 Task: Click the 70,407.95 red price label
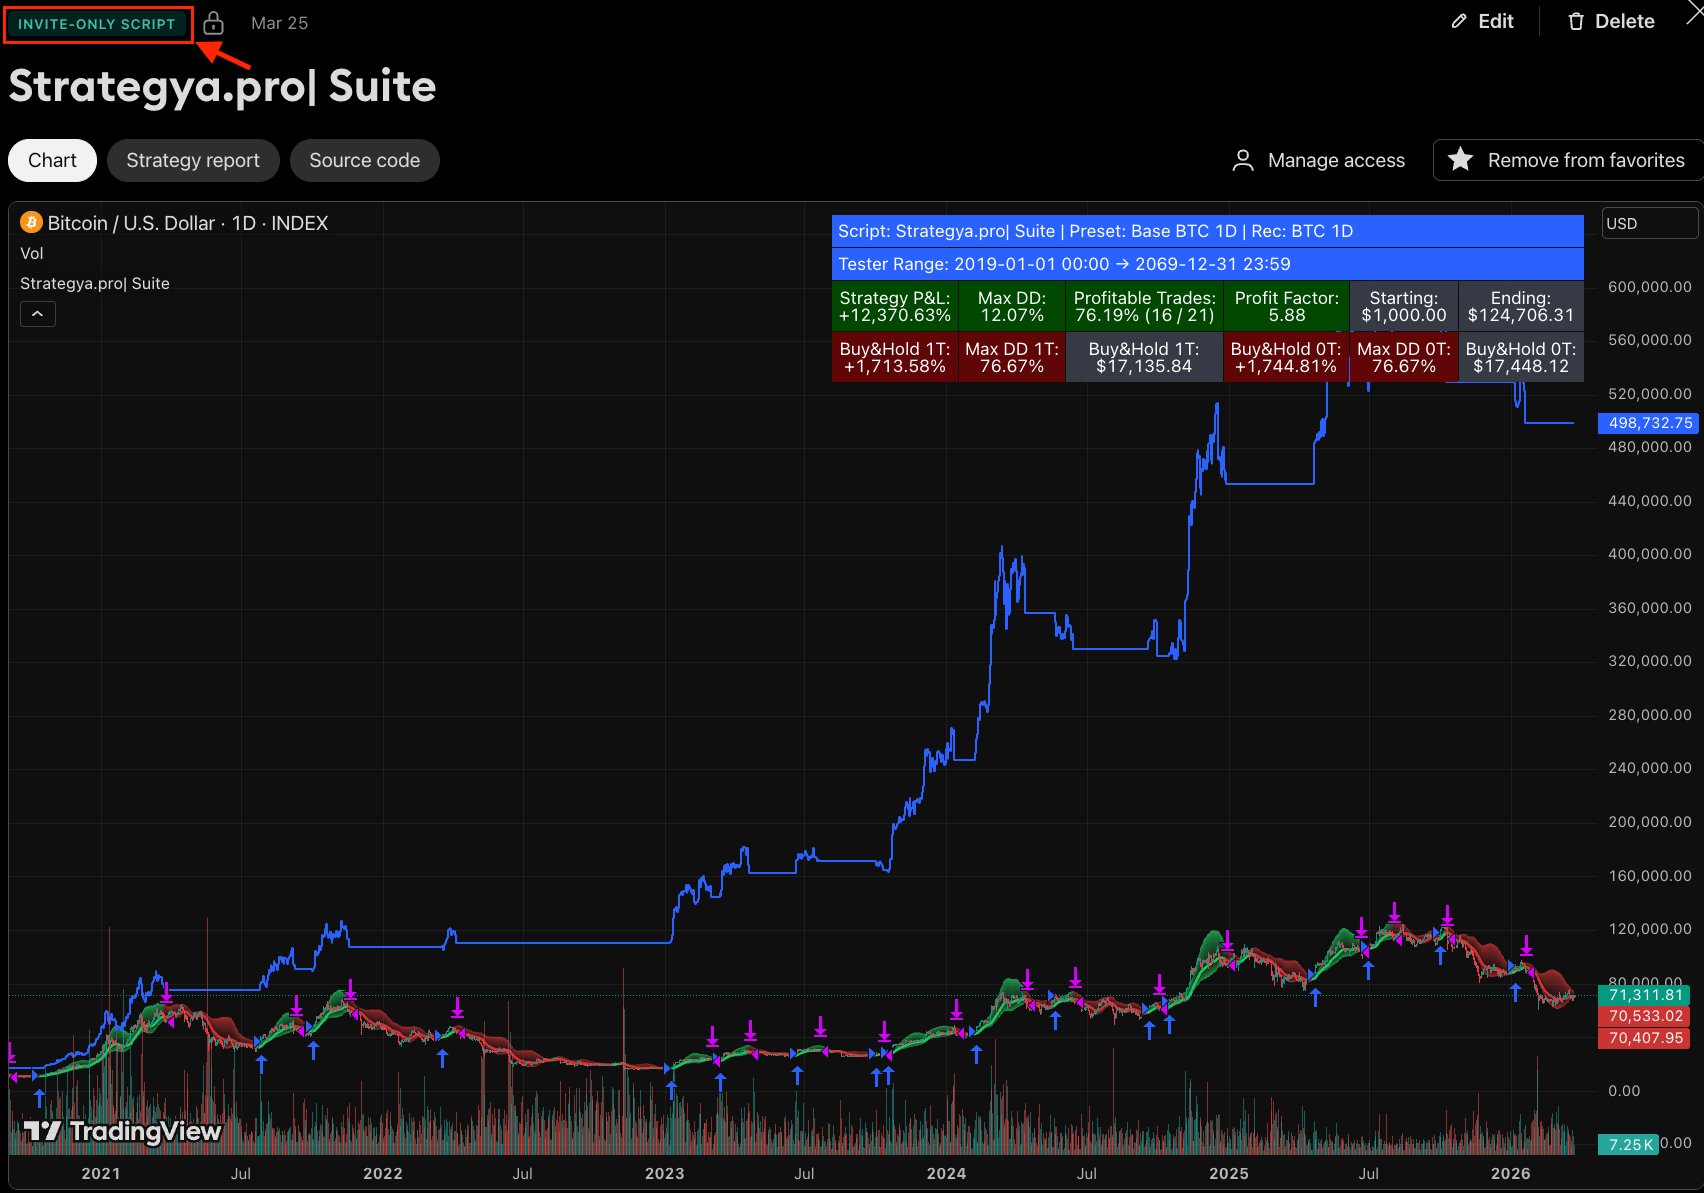[x=1645, y=1038]
